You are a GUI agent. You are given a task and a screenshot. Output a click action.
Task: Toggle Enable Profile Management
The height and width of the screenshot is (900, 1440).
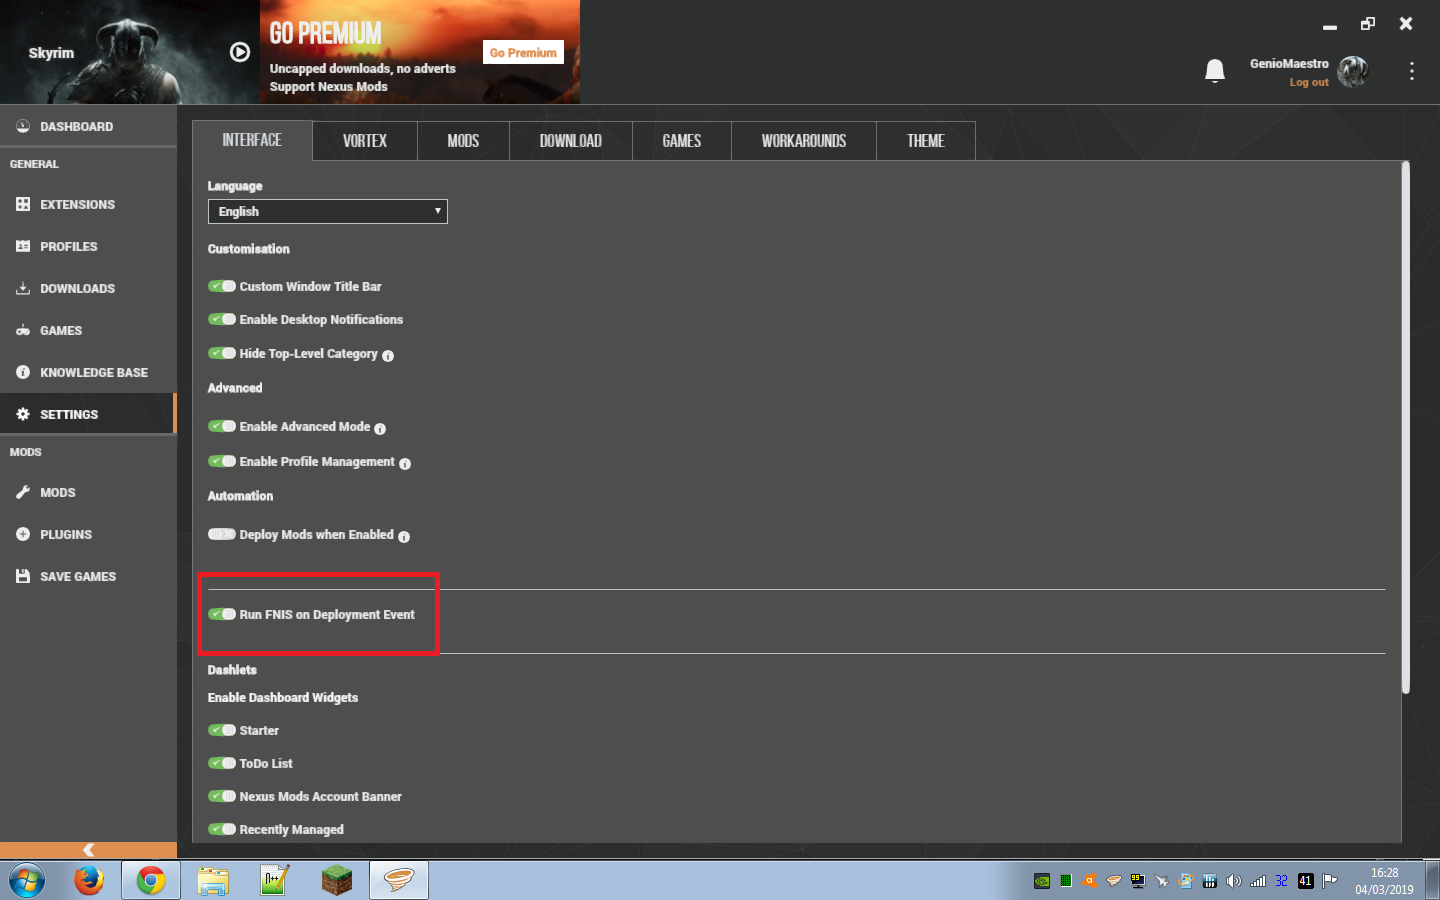coord(222,461)
